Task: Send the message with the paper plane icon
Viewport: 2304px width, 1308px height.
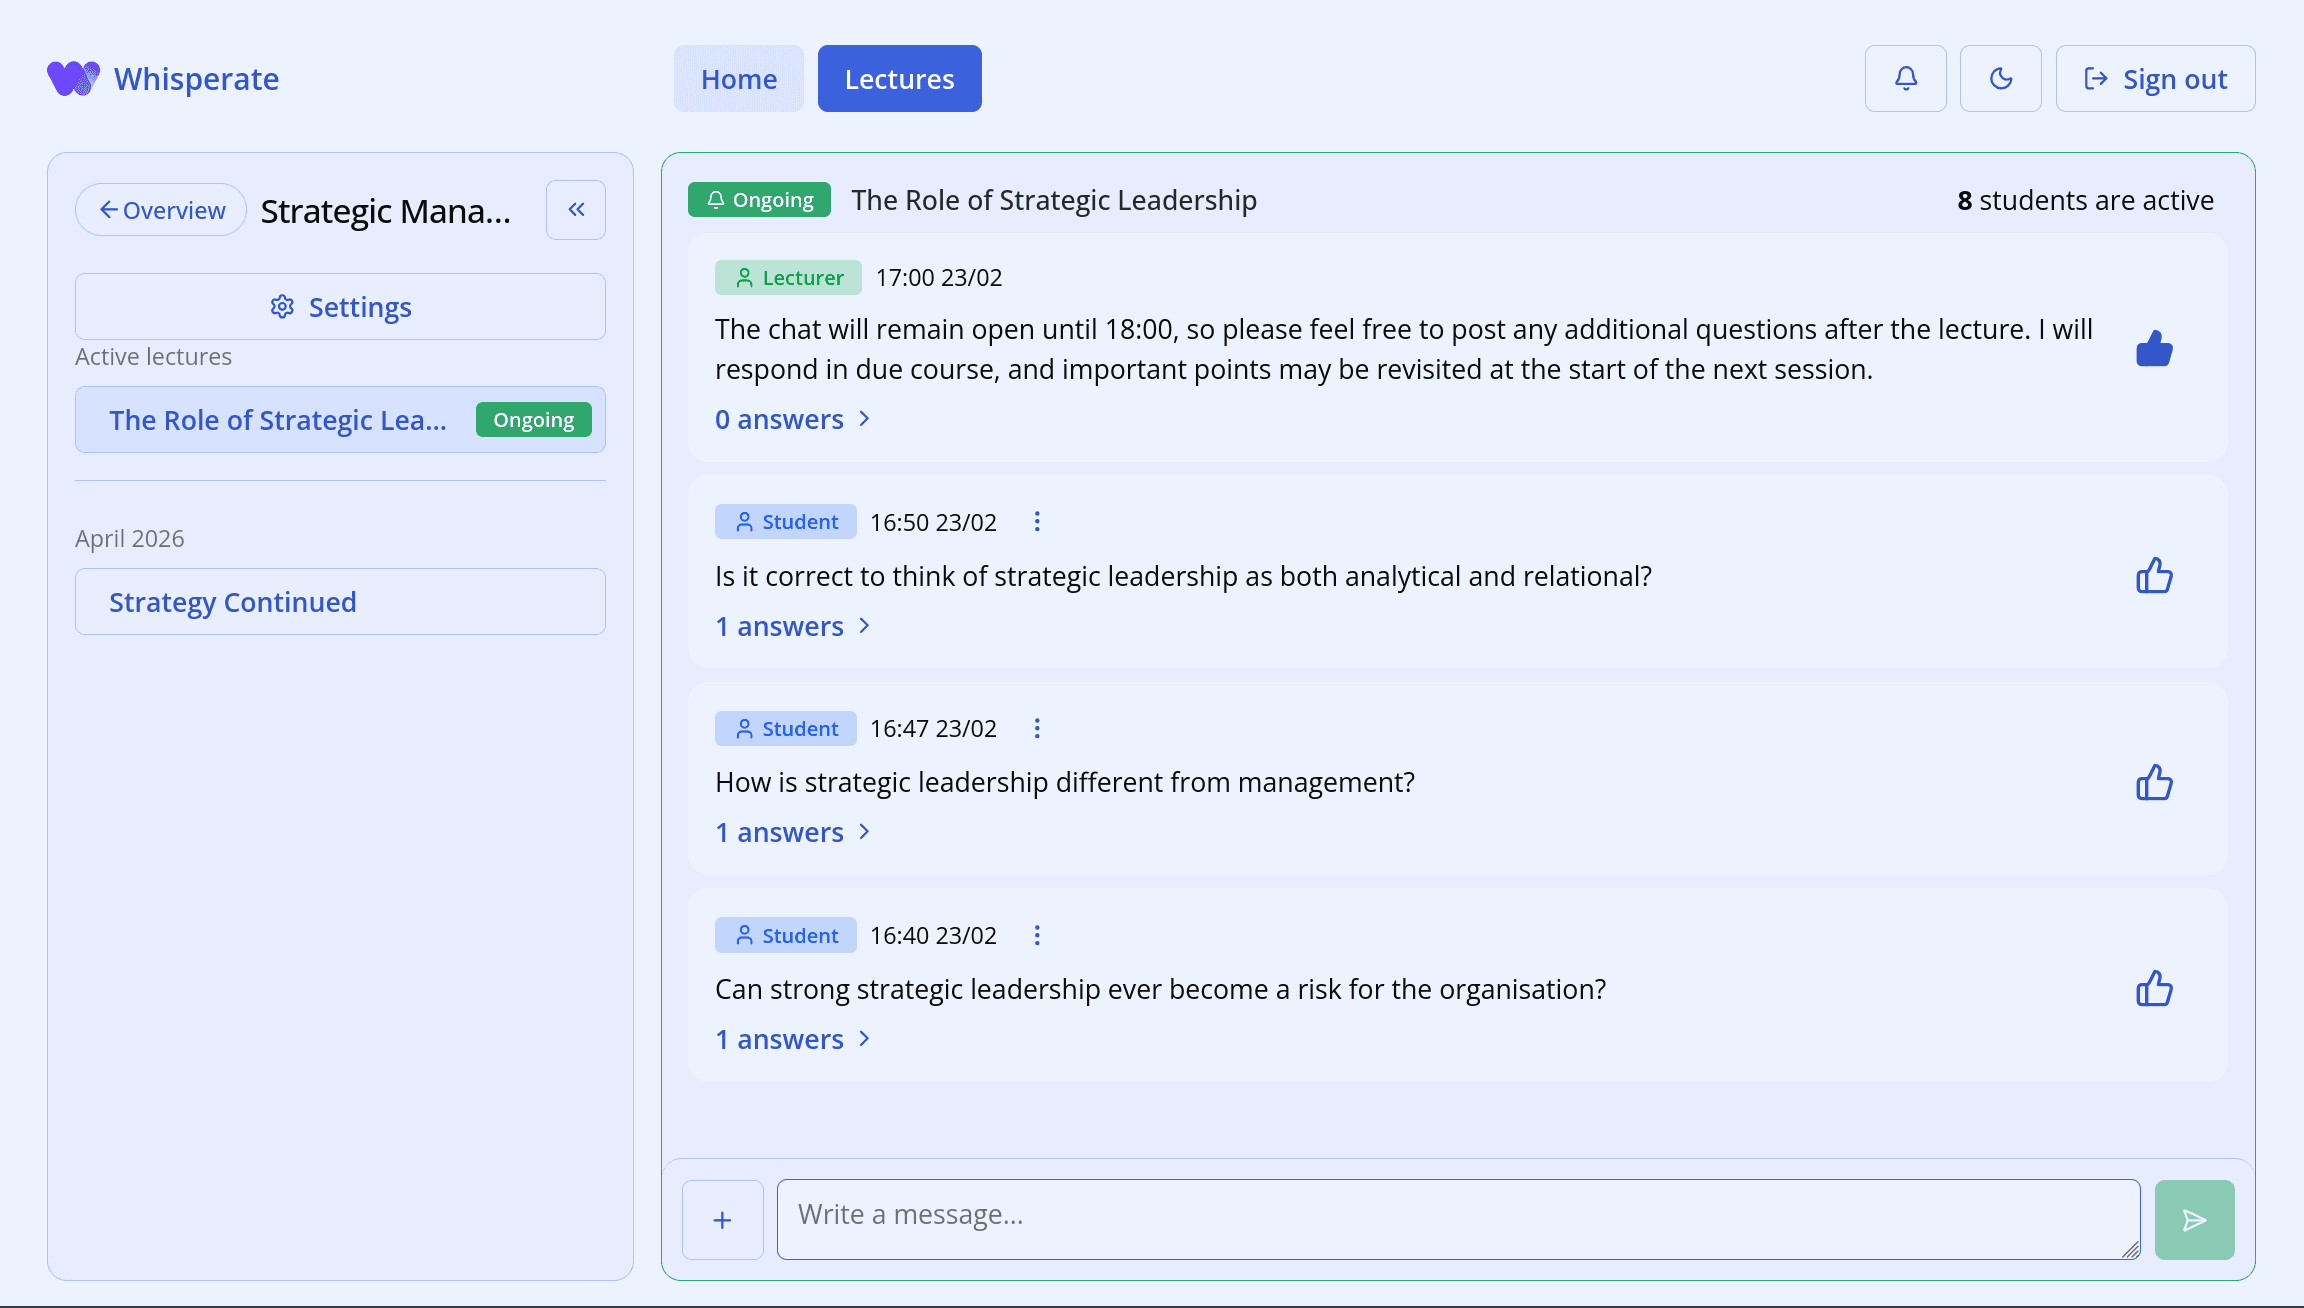Action: coord(2194,1219)
